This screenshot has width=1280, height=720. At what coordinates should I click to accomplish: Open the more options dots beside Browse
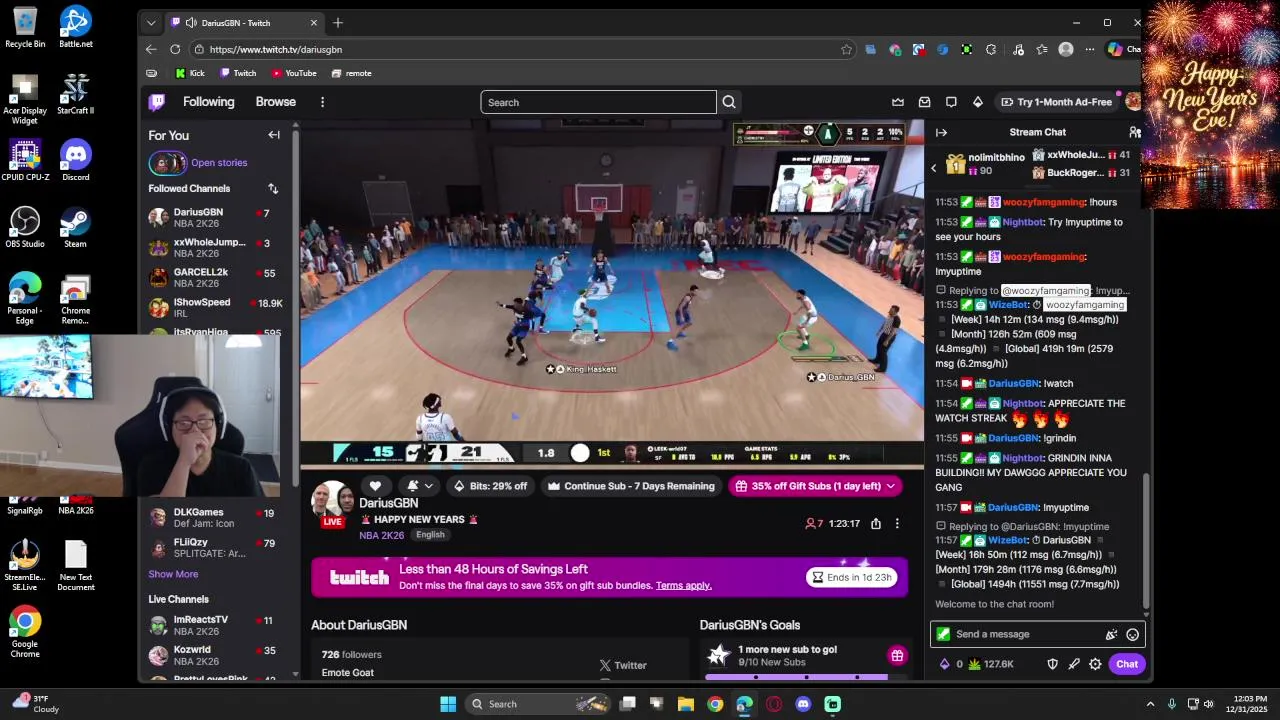pos(322,102)
